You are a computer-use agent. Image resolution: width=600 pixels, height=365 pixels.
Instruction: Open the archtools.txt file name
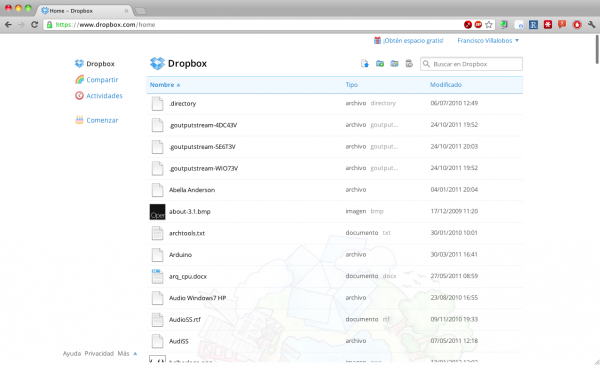click(x=187, y=233)
